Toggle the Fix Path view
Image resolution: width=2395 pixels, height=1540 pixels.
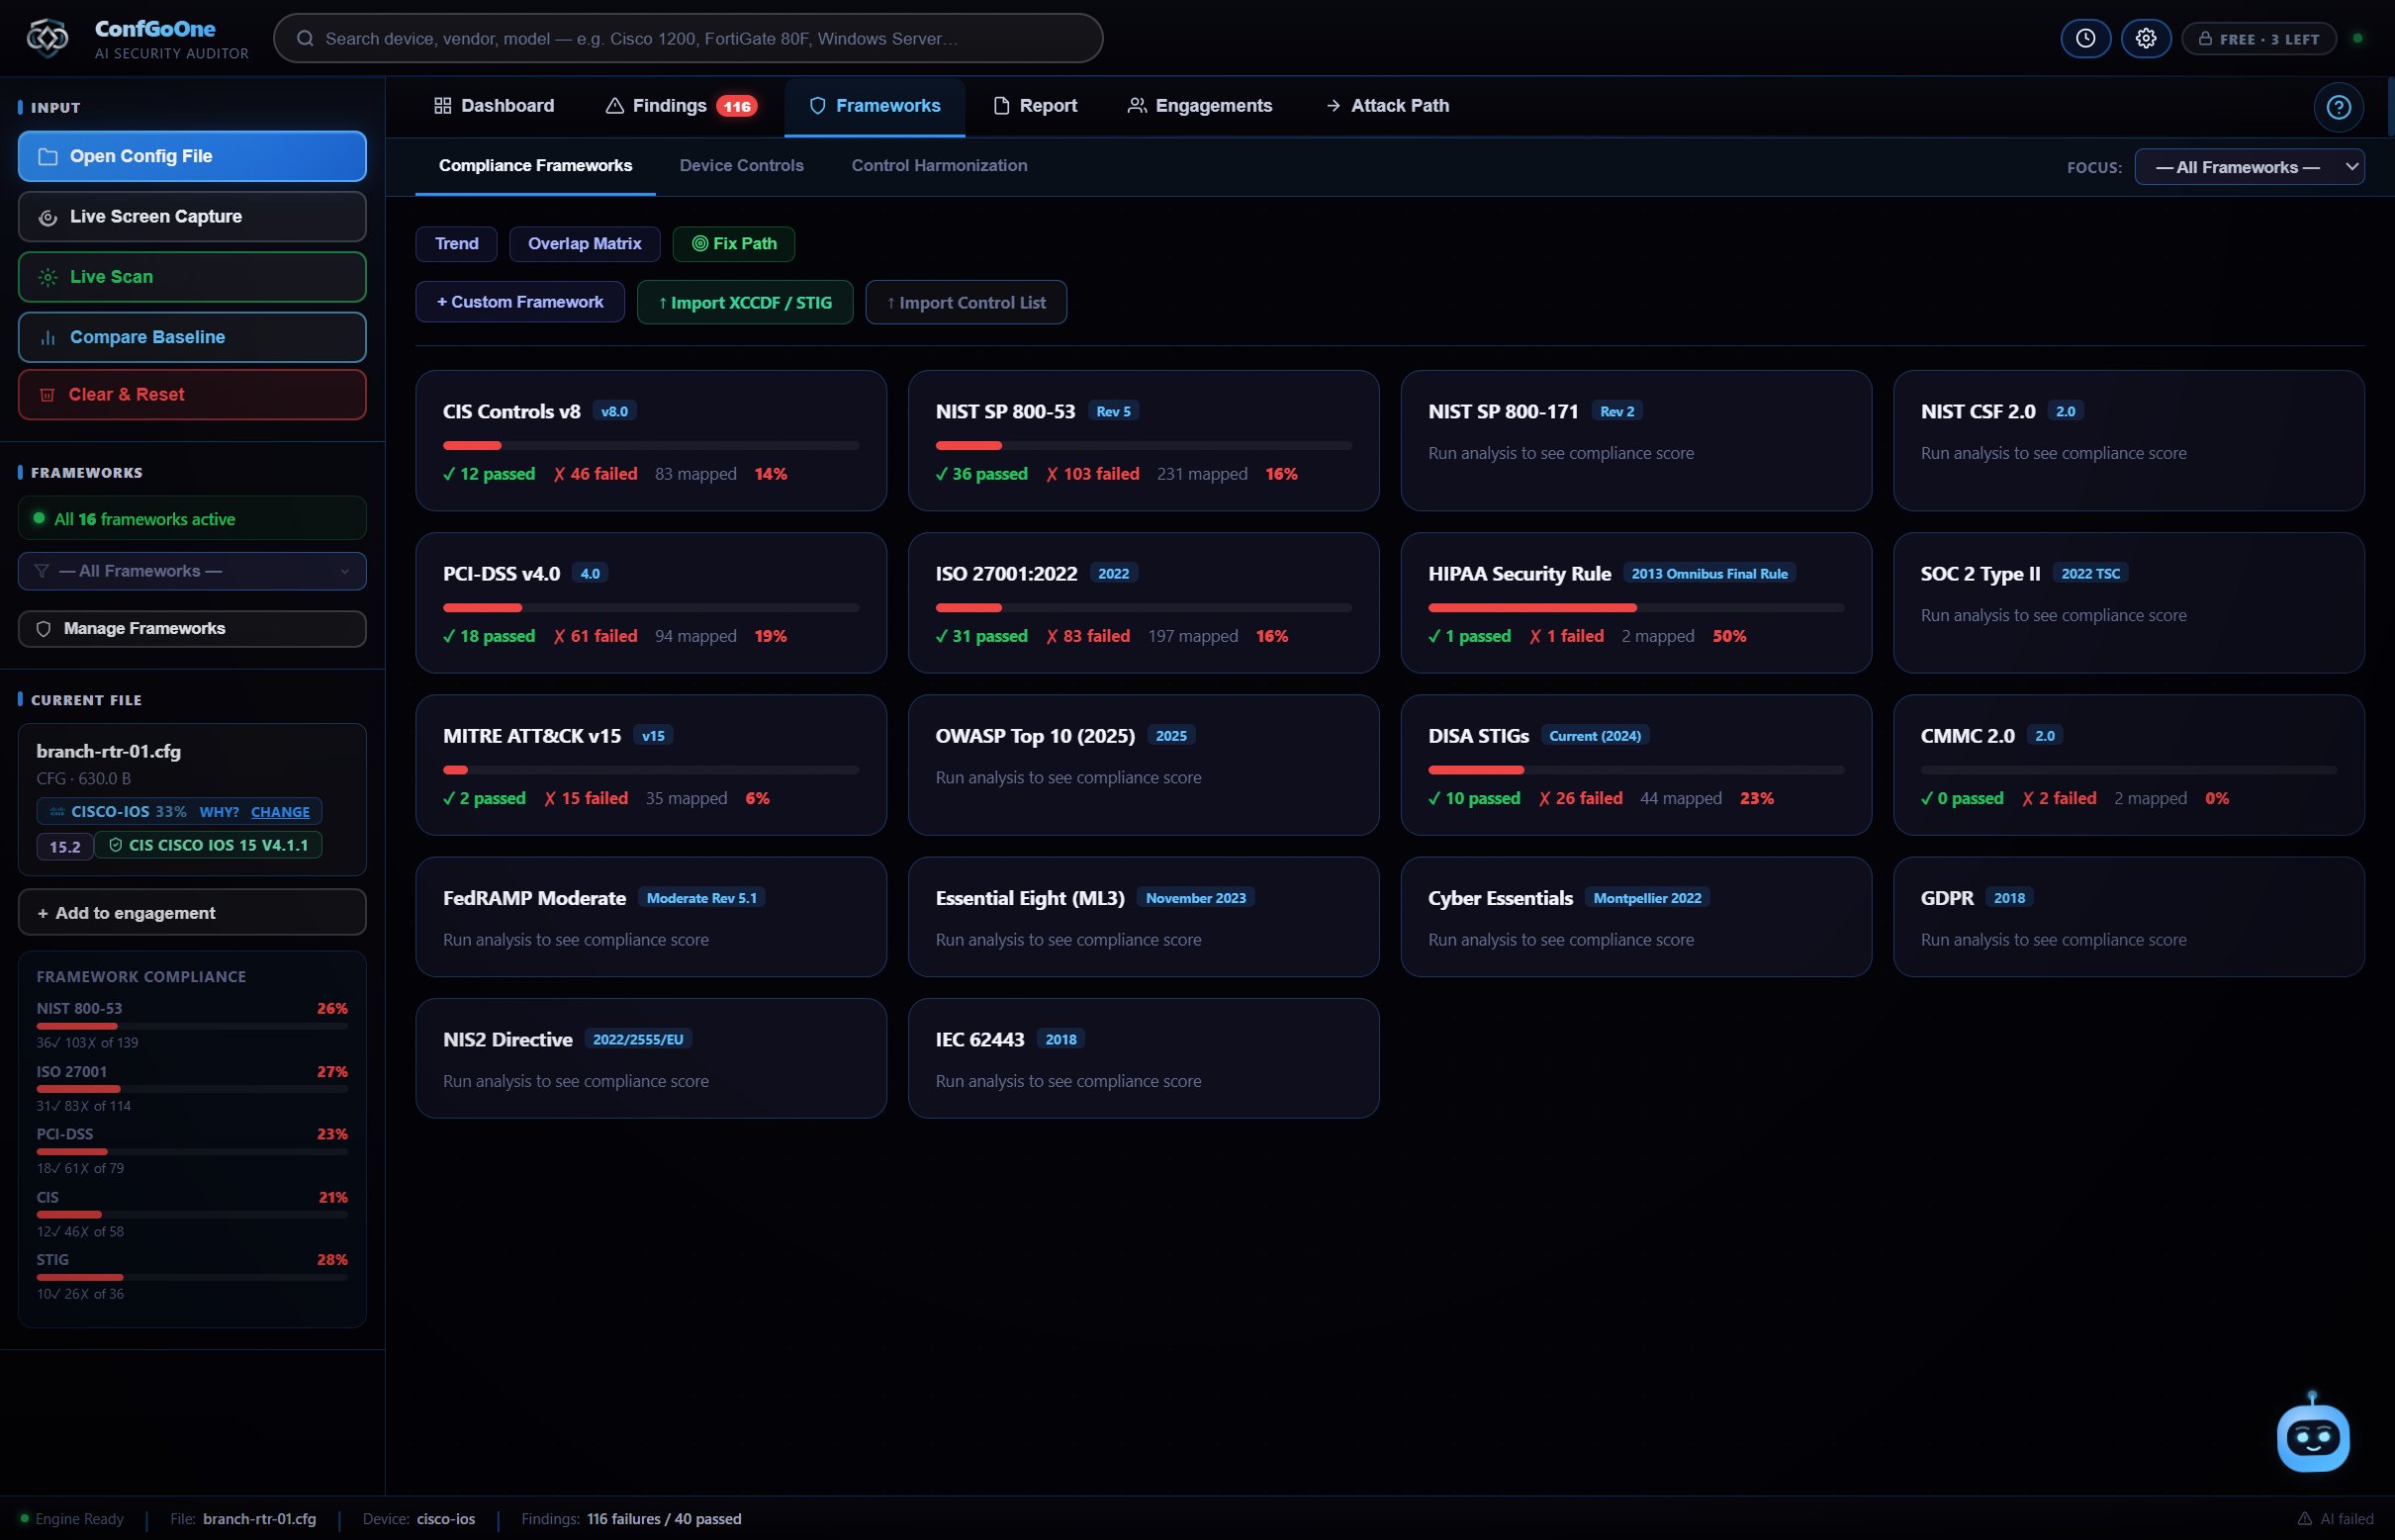tap(733, 244)
